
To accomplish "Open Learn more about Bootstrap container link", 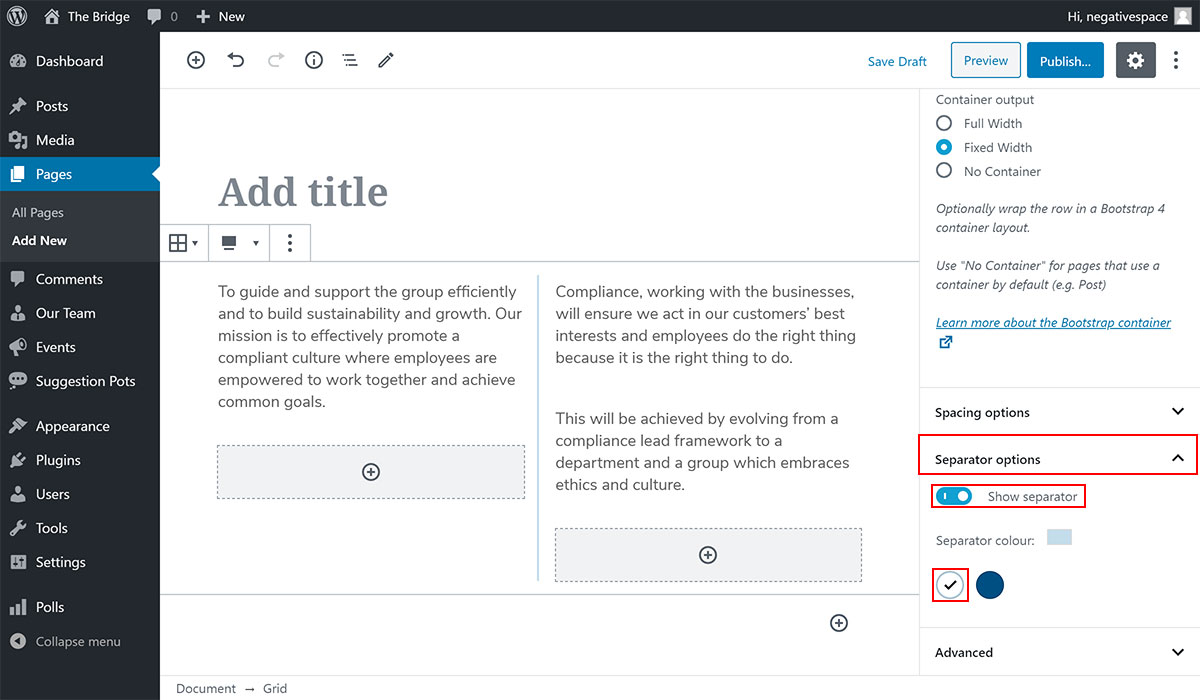I will click(1053, 323).
